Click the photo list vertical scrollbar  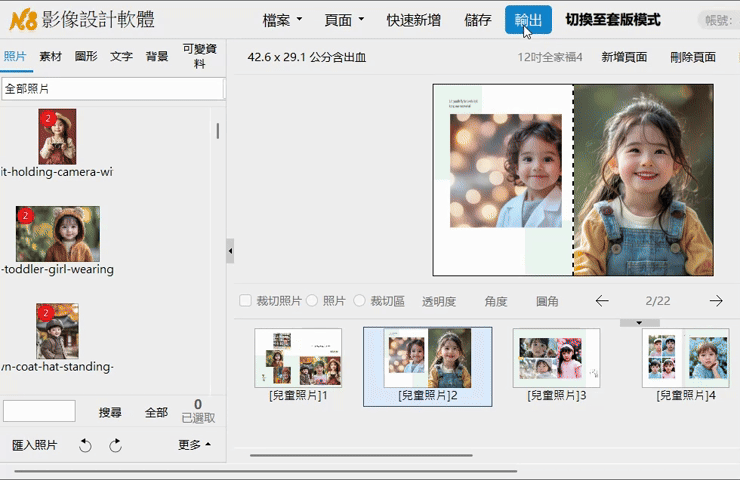(218, 131)
